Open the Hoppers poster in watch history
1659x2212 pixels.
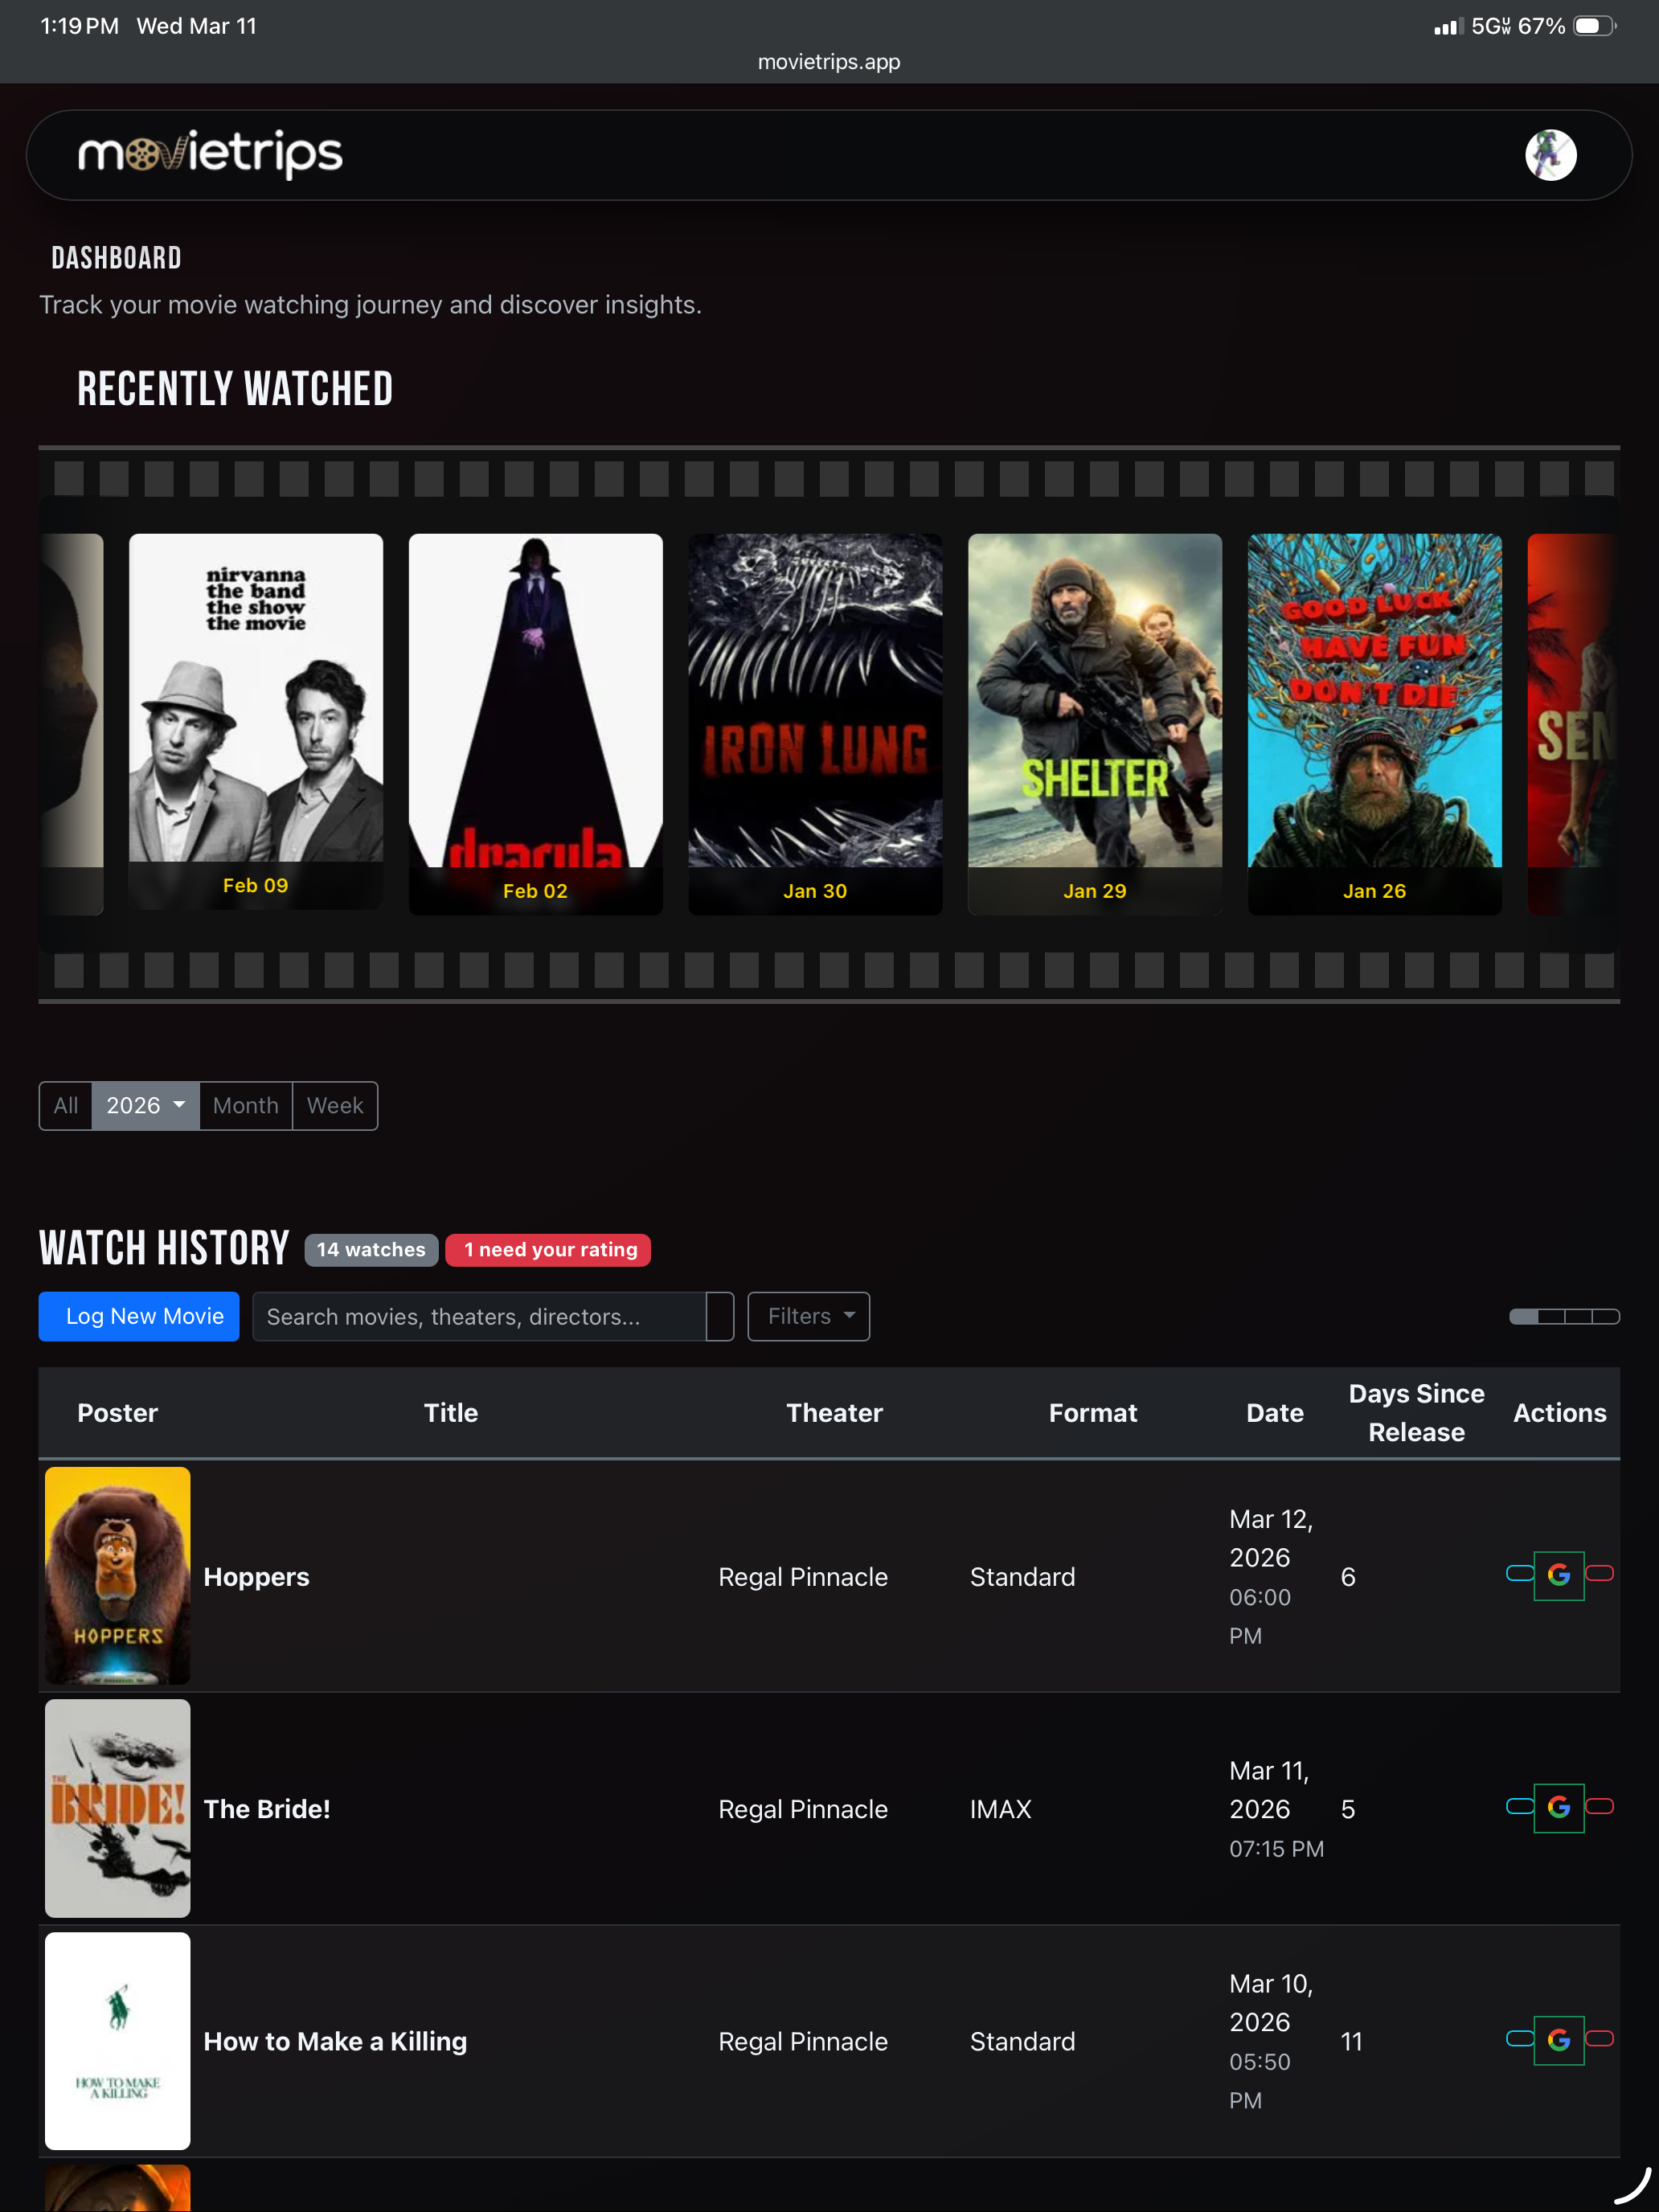point(118,1575)
